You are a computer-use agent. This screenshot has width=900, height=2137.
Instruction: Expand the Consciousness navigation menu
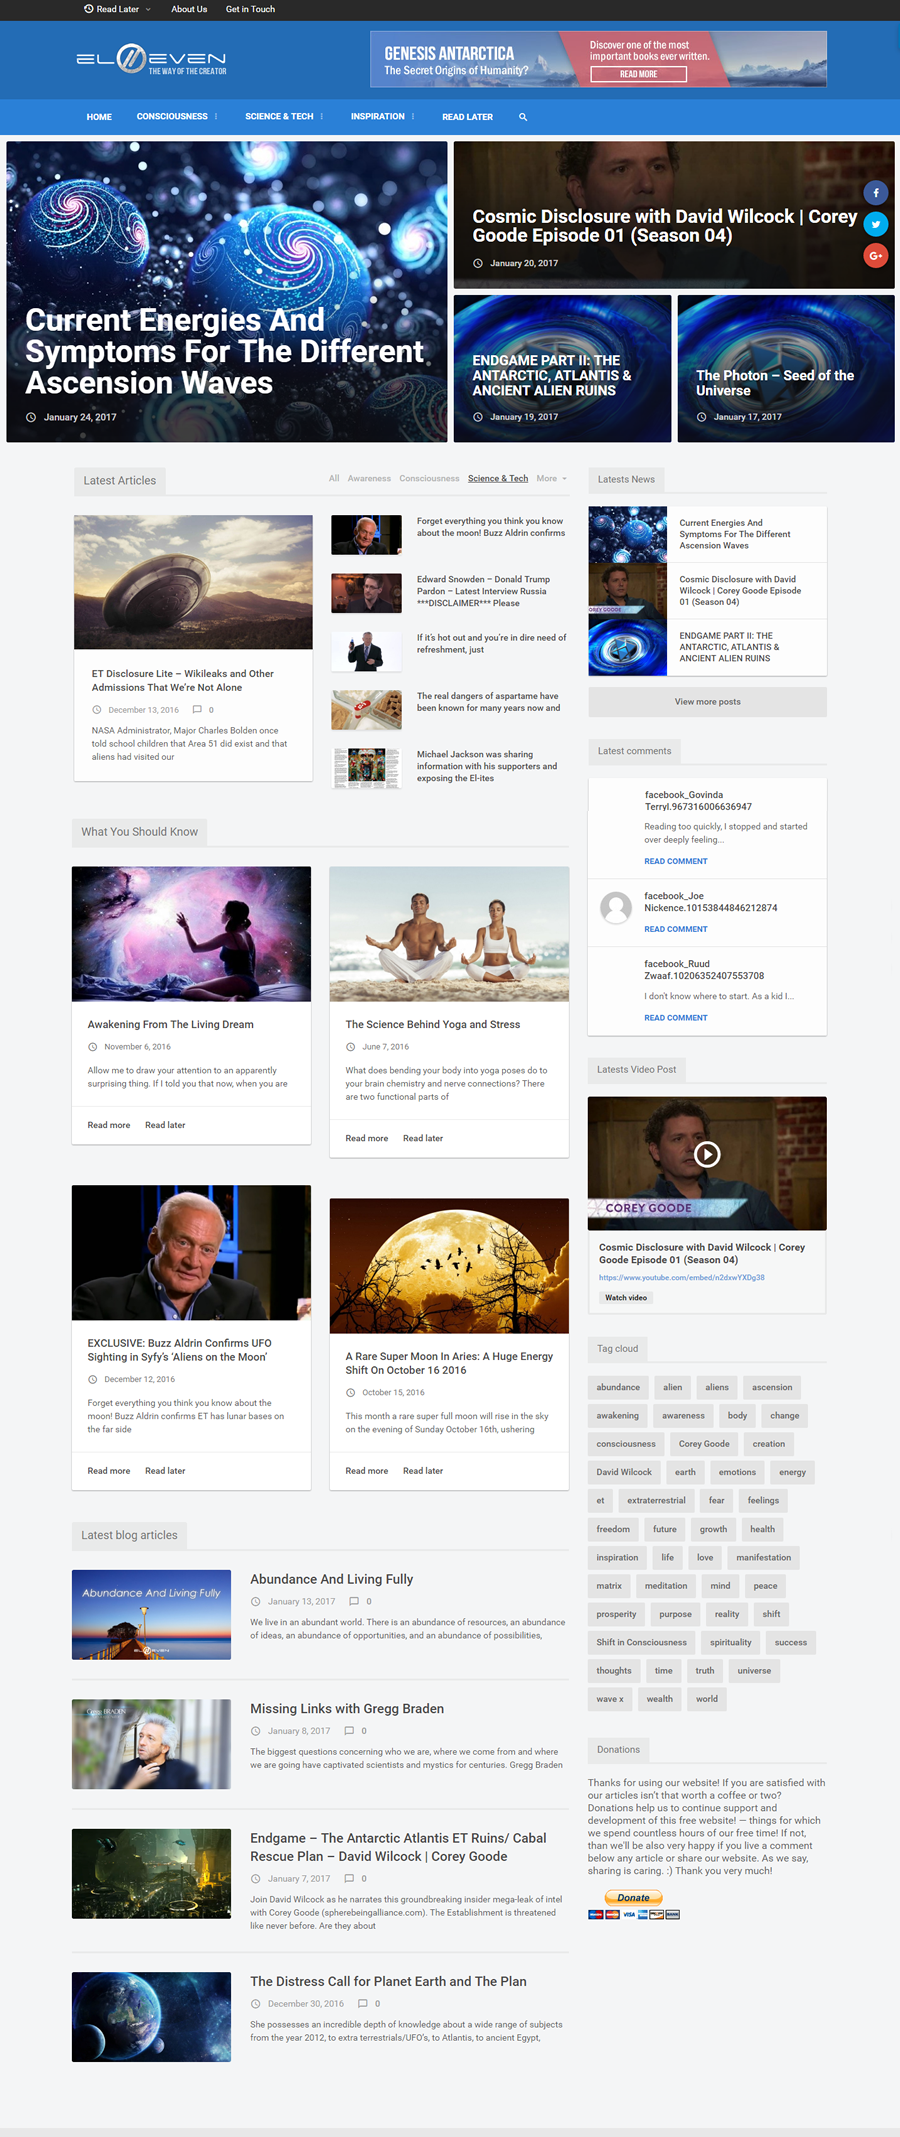click(177, 117)
